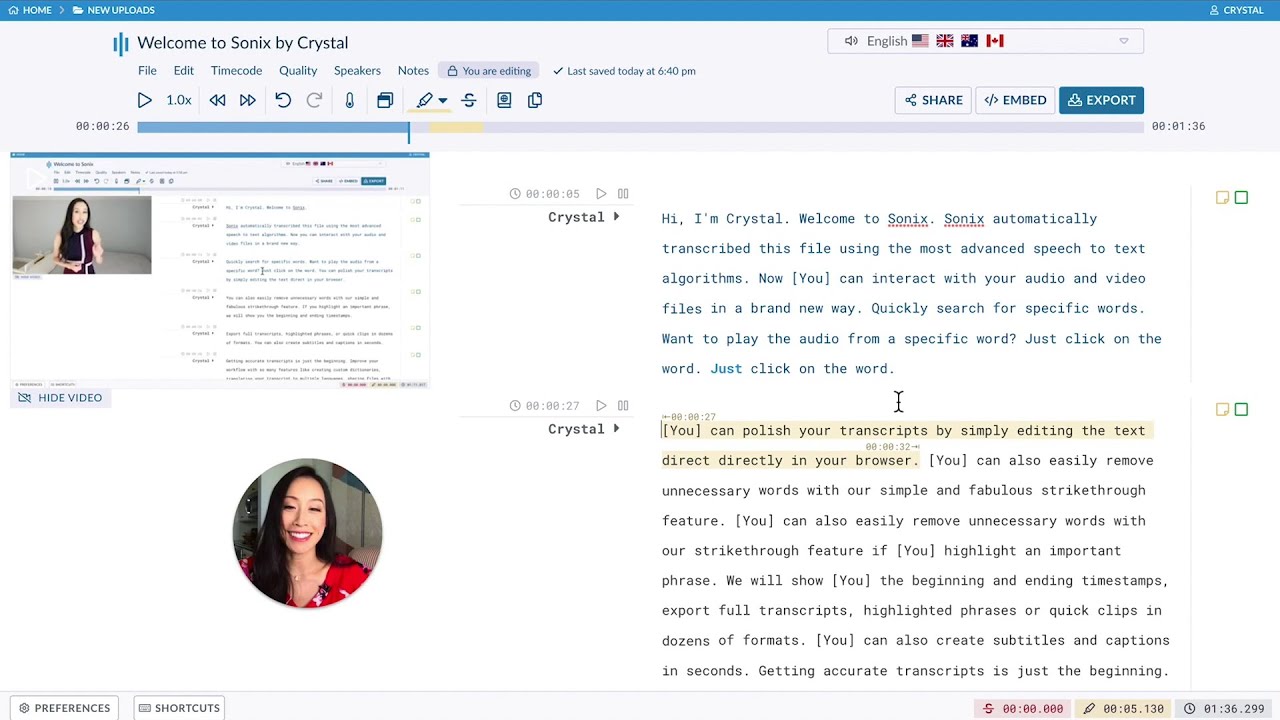Screen dimensions: 1280x720
Task: Expand the Crystal speaker arrow in second paragraph
Action: [616, 429]
